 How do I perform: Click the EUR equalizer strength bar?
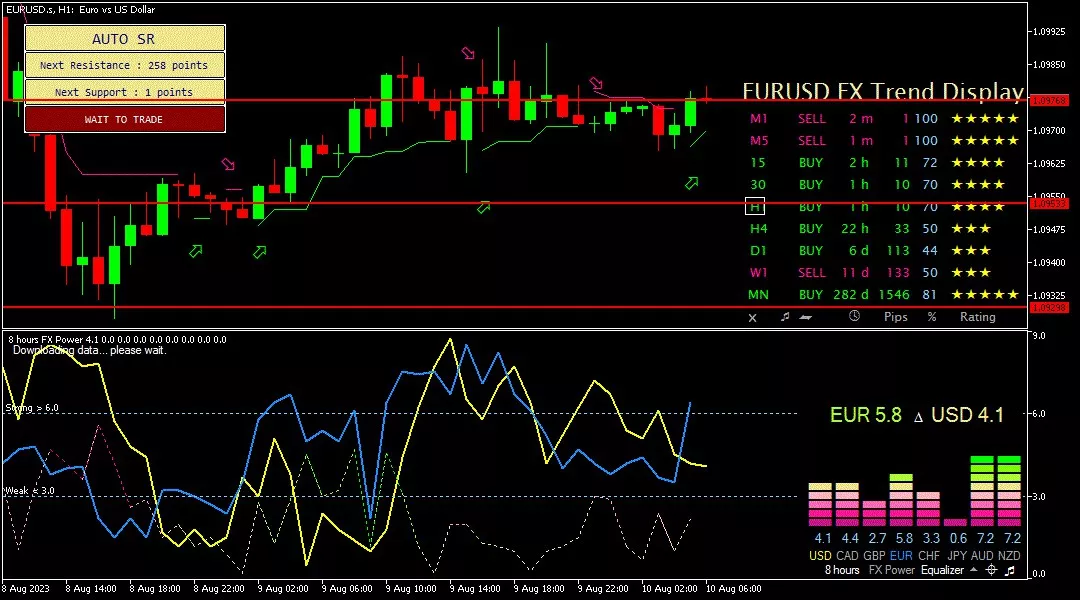click(x=901, y=500)
